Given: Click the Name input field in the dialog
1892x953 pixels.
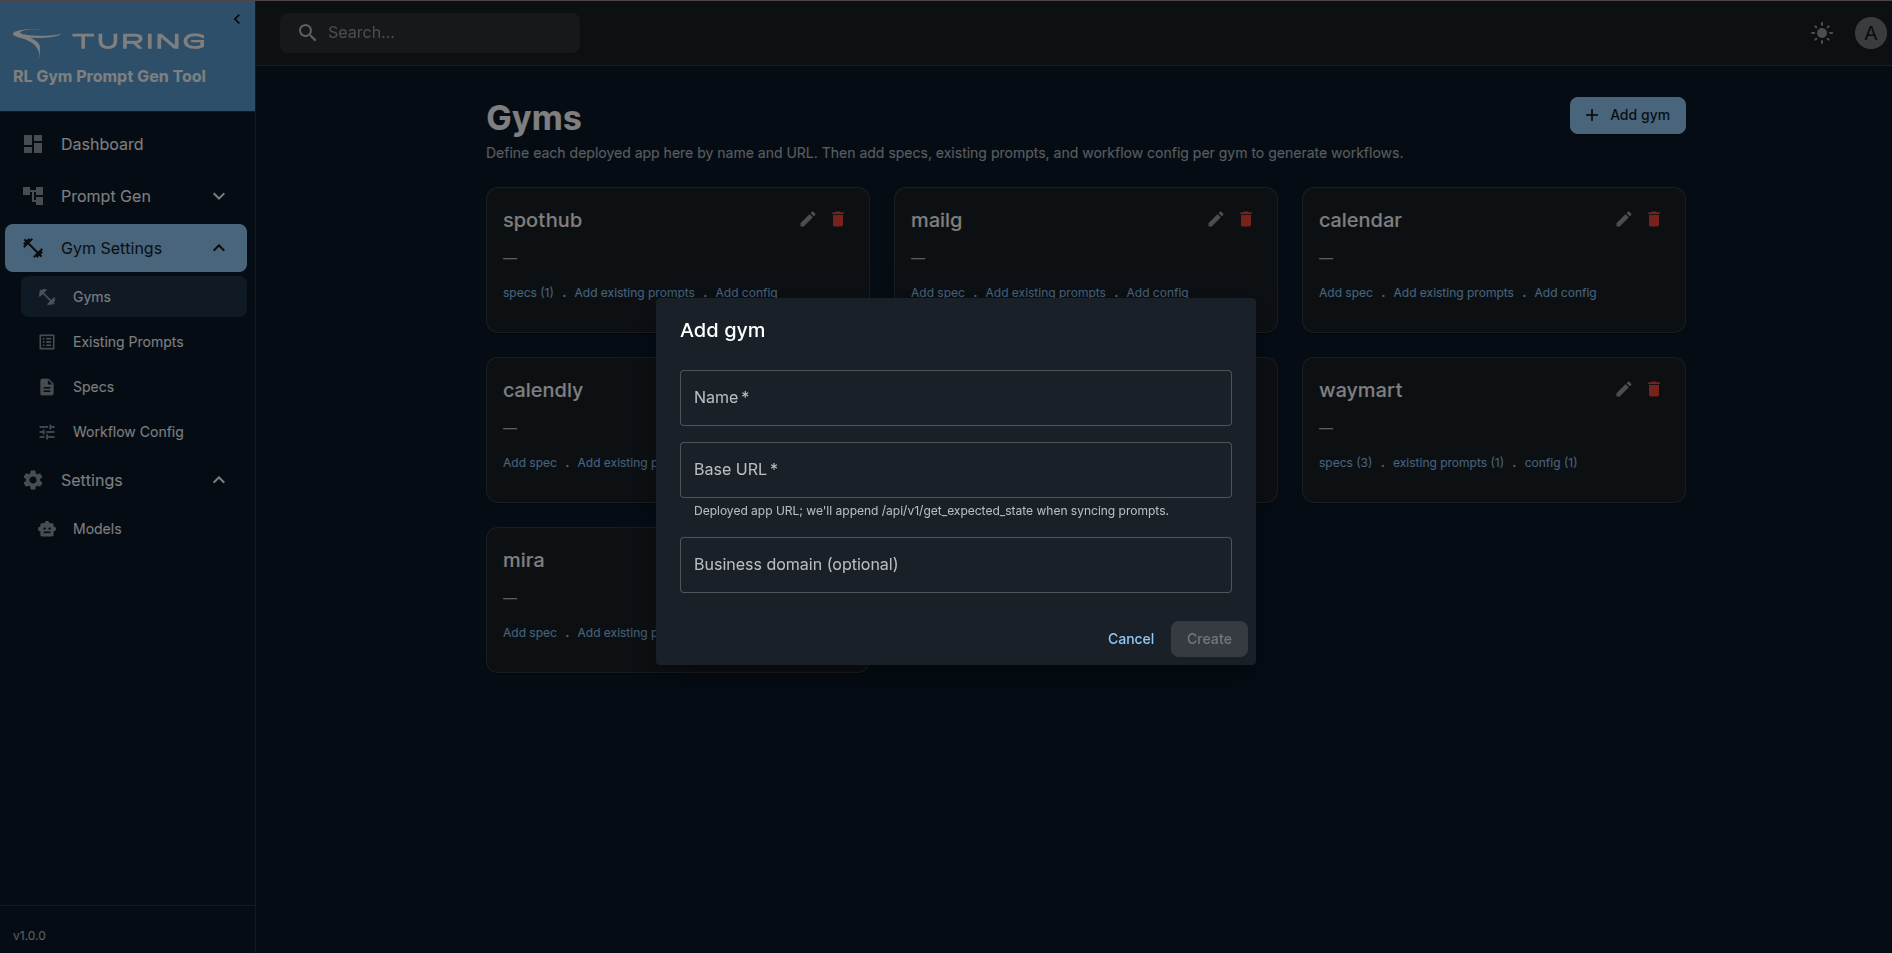Looking at the screenshot, I should pos(954,397).
